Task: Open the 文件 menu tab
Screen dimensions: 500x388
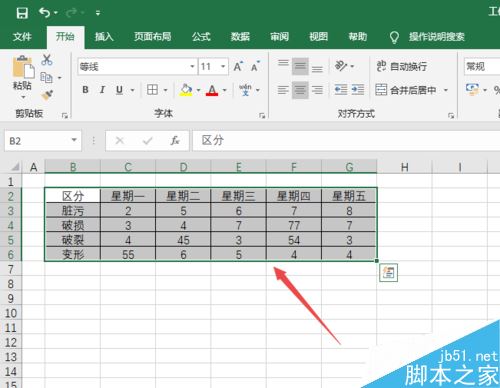Action: tap(22, 36)
